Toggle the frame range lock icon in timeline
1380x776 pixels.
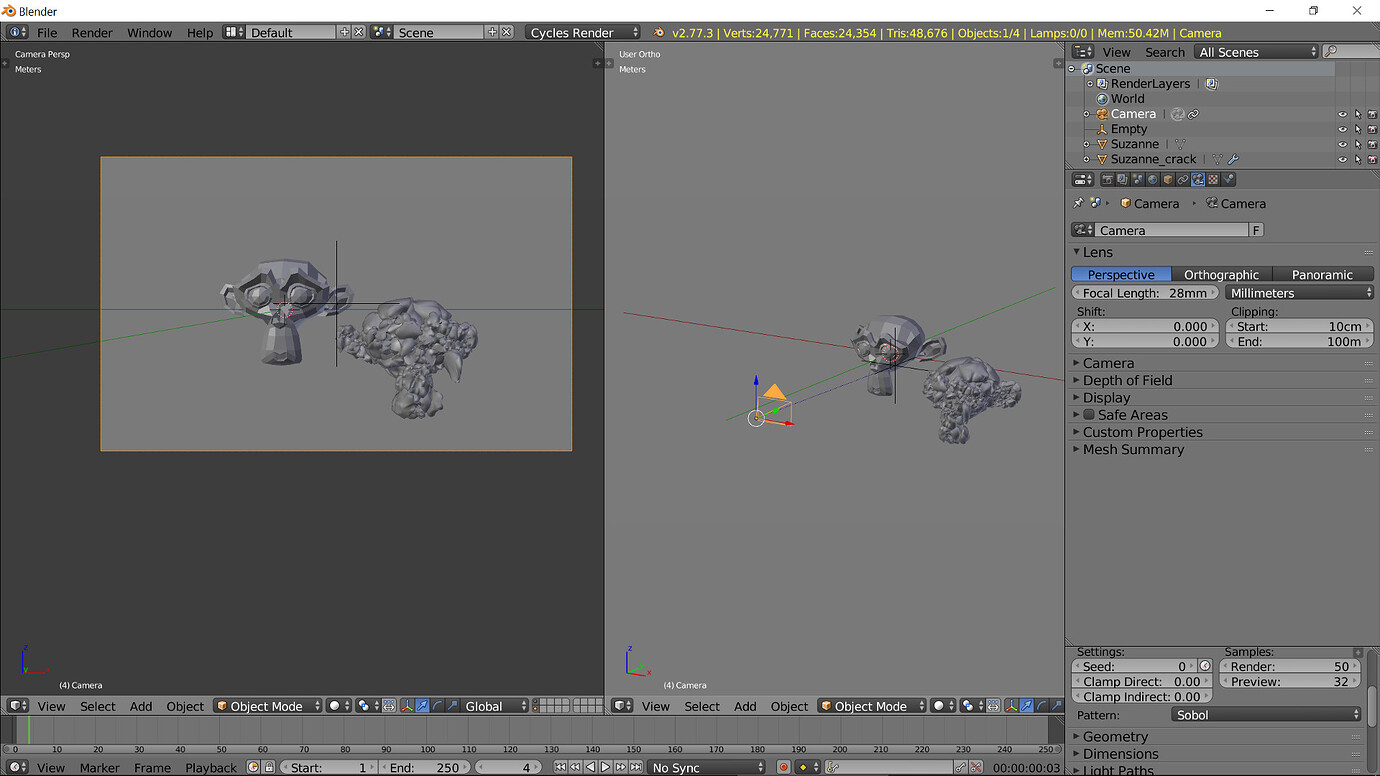[x=269, y=767]
